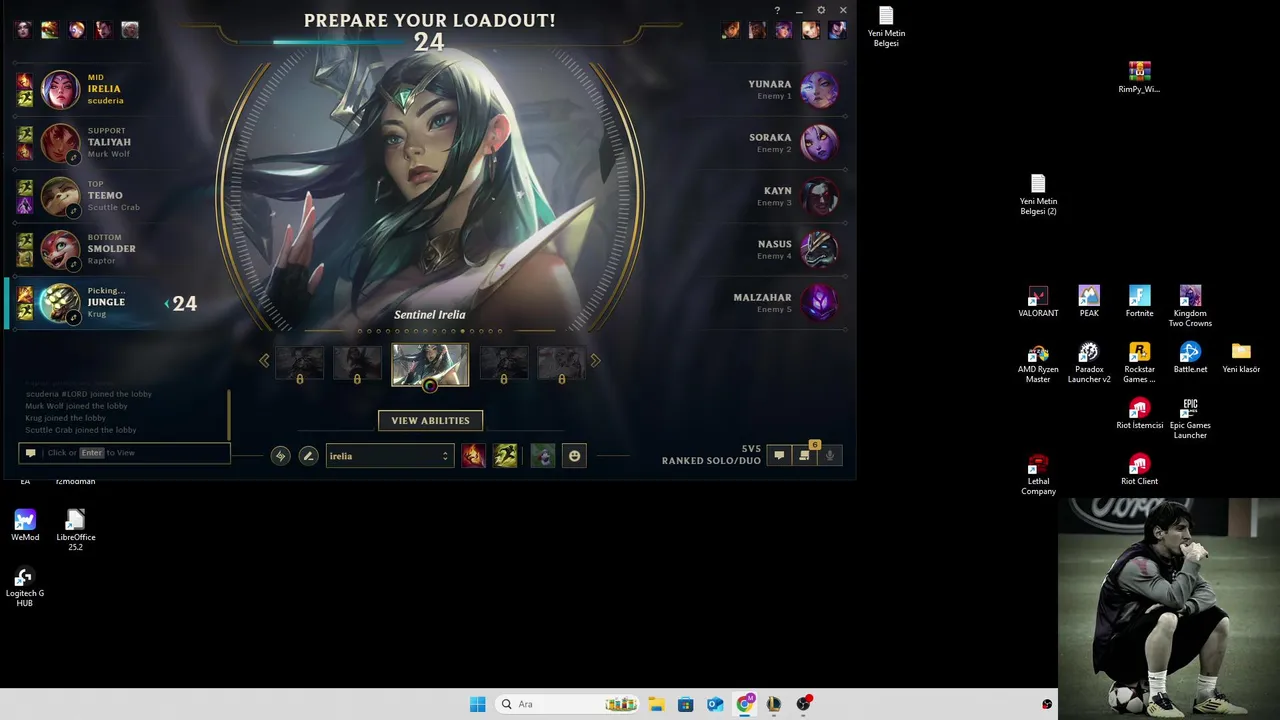The image size is (1280, 720).
Task: Select the WeMod desktop shortcut
Action: (x=25, y=525)
